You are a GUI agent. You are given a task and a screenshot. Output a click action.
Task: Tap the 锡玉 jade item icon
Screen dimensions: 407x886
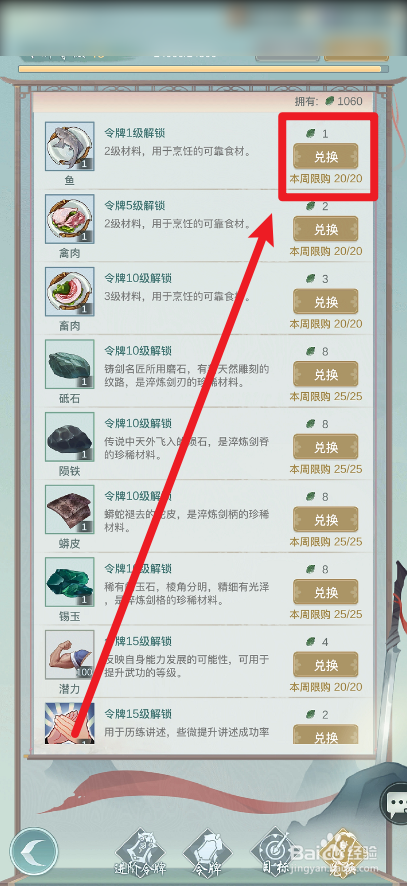point(70,582)
